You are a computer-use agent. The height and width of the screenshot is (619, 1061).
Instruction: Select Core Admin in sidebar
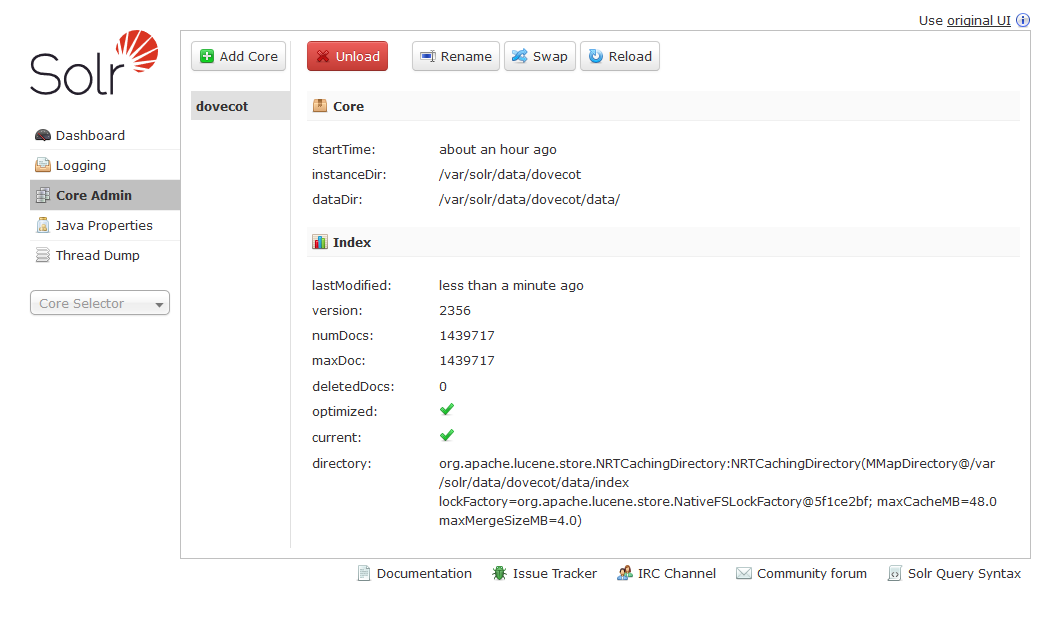[93, 196]
